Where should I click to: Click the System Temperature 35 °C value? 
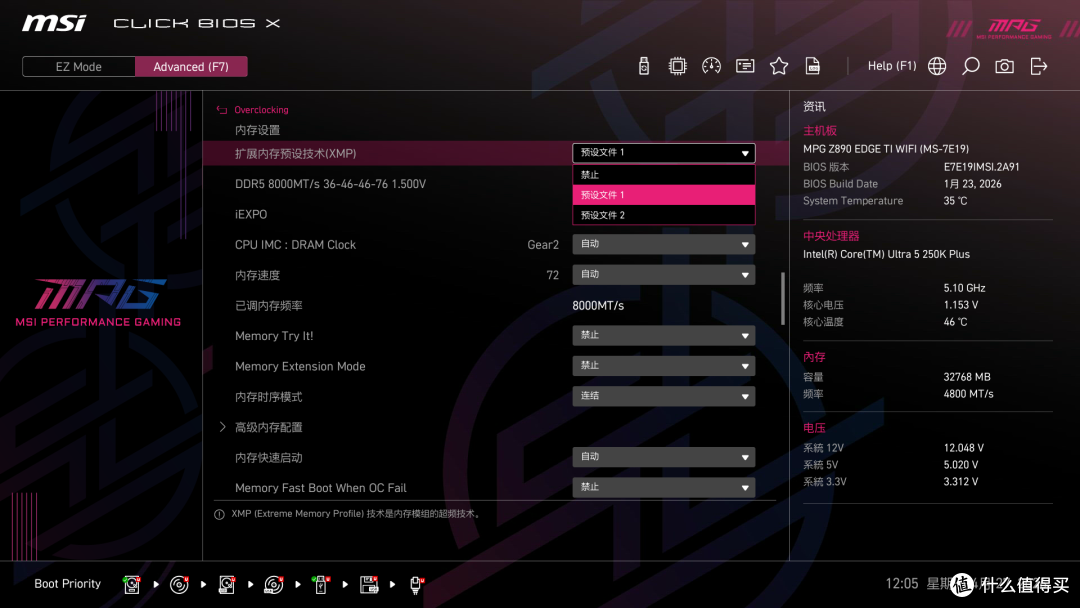(955, 201)
